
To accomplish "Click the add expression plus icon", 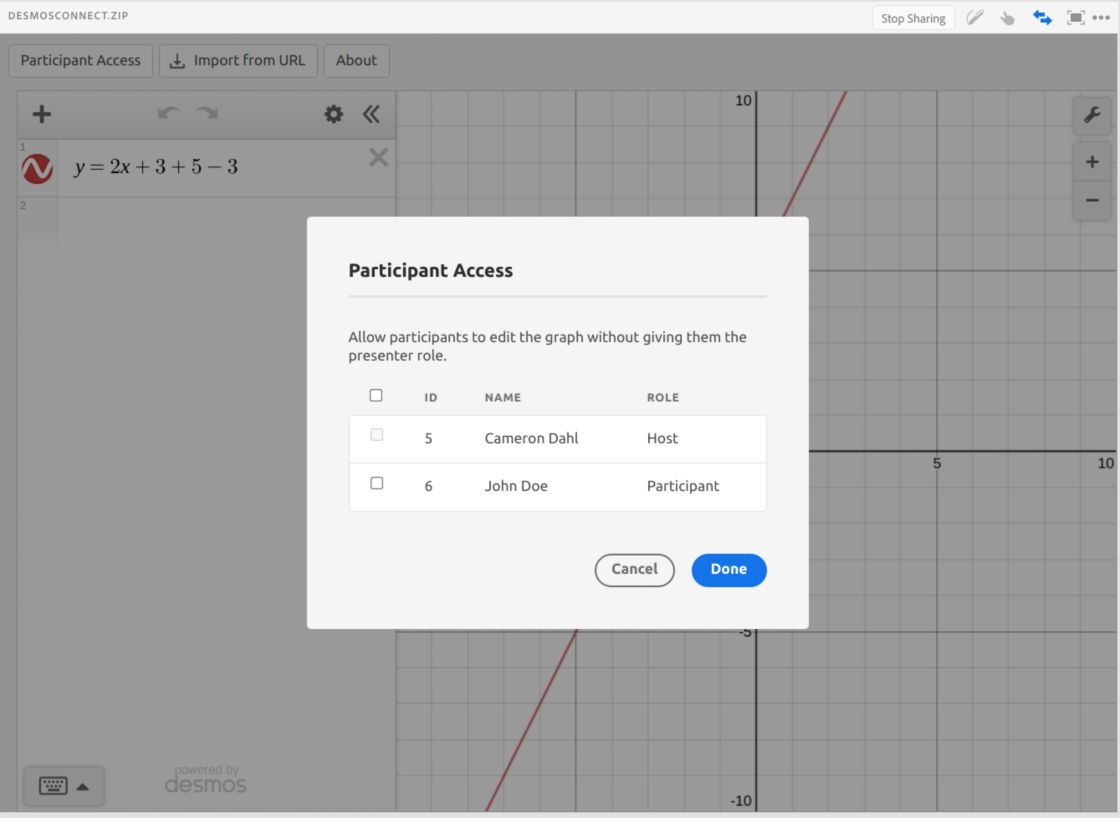I will pos(41,114).
